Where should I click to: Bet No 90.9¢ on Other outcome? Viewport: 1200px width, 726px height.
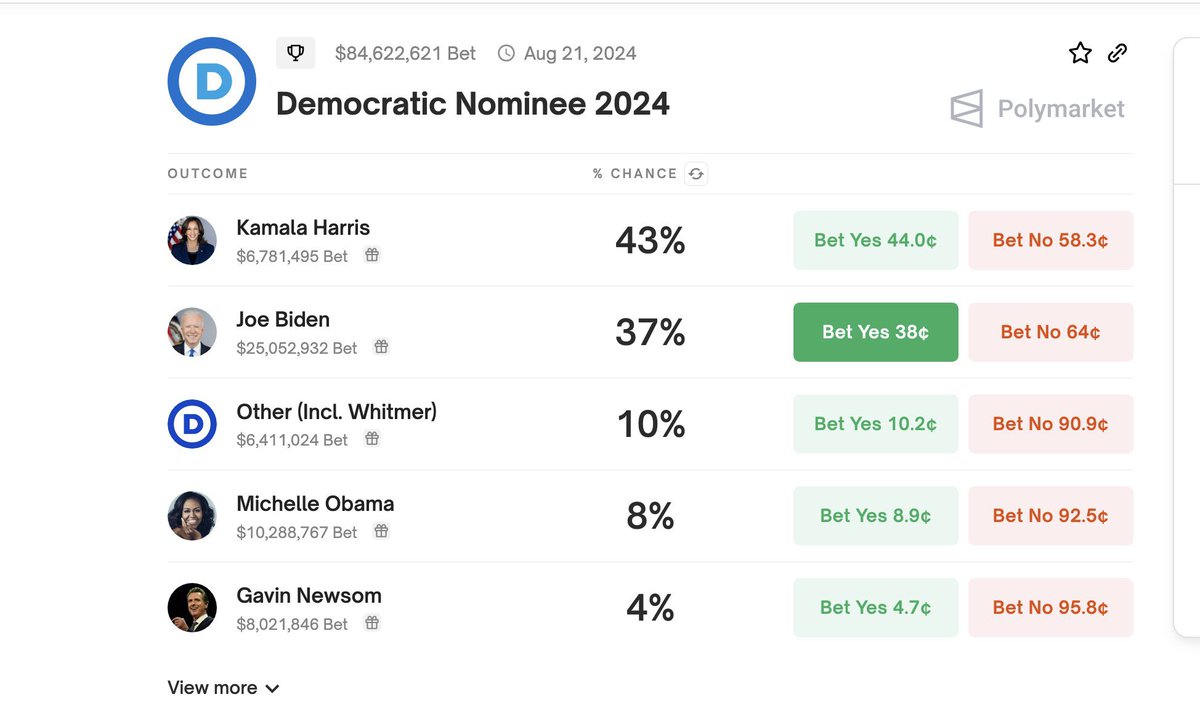click(1050, 424)
